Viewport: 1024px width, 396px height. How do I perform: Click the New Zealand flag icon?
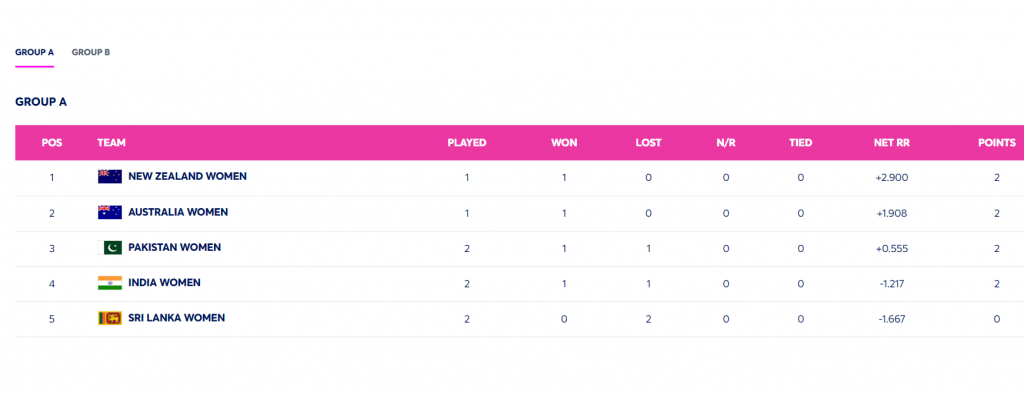pyautogui.click(x=110, y=177)
